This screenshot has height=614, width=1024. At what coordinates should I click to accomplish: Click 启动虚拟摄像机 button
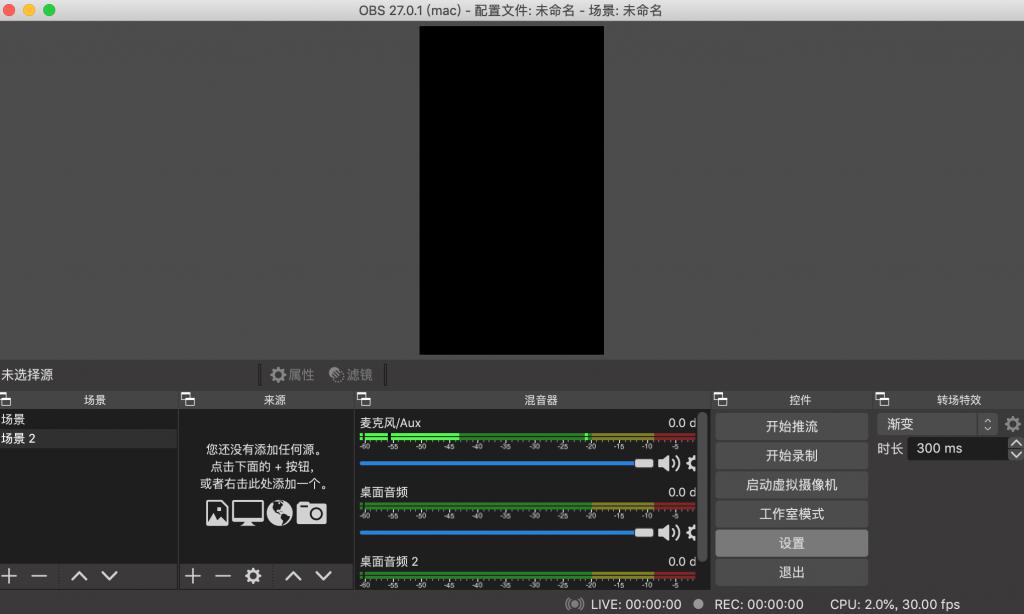(x=792, y=485)
